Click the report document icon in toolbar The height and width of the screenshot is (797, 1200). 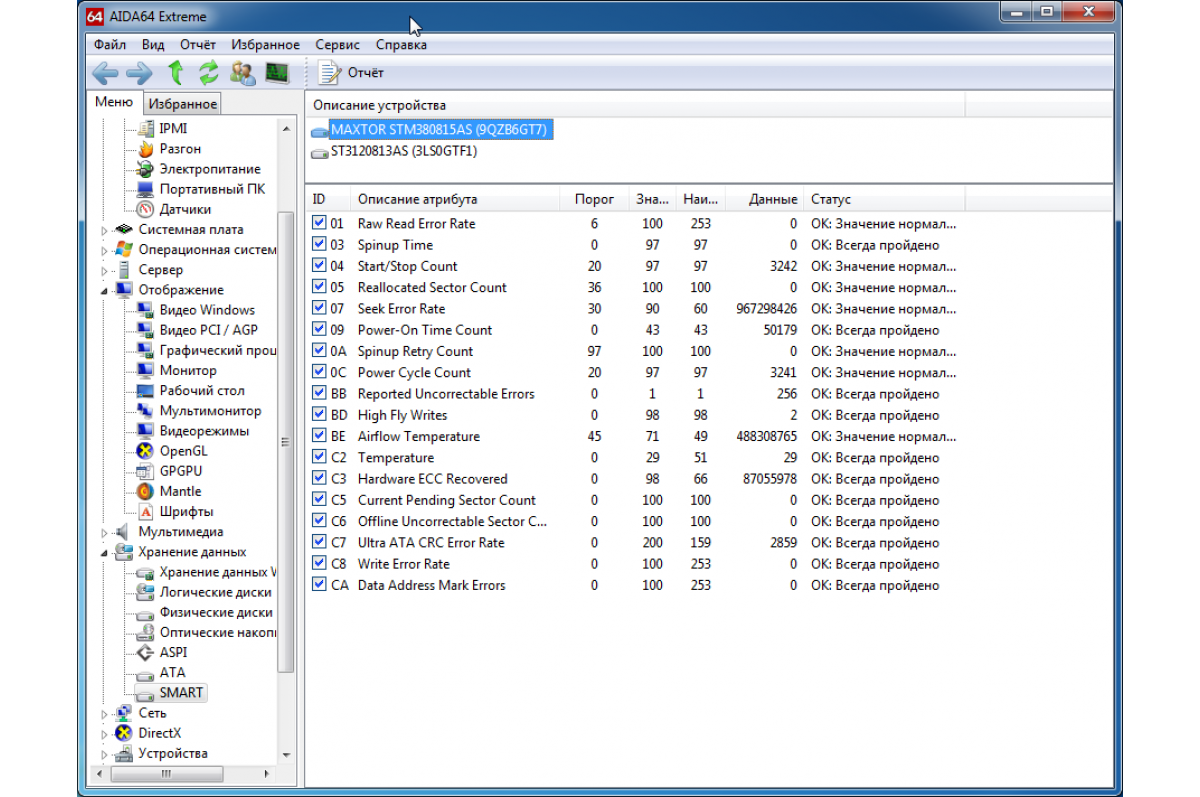click(328, 72)
